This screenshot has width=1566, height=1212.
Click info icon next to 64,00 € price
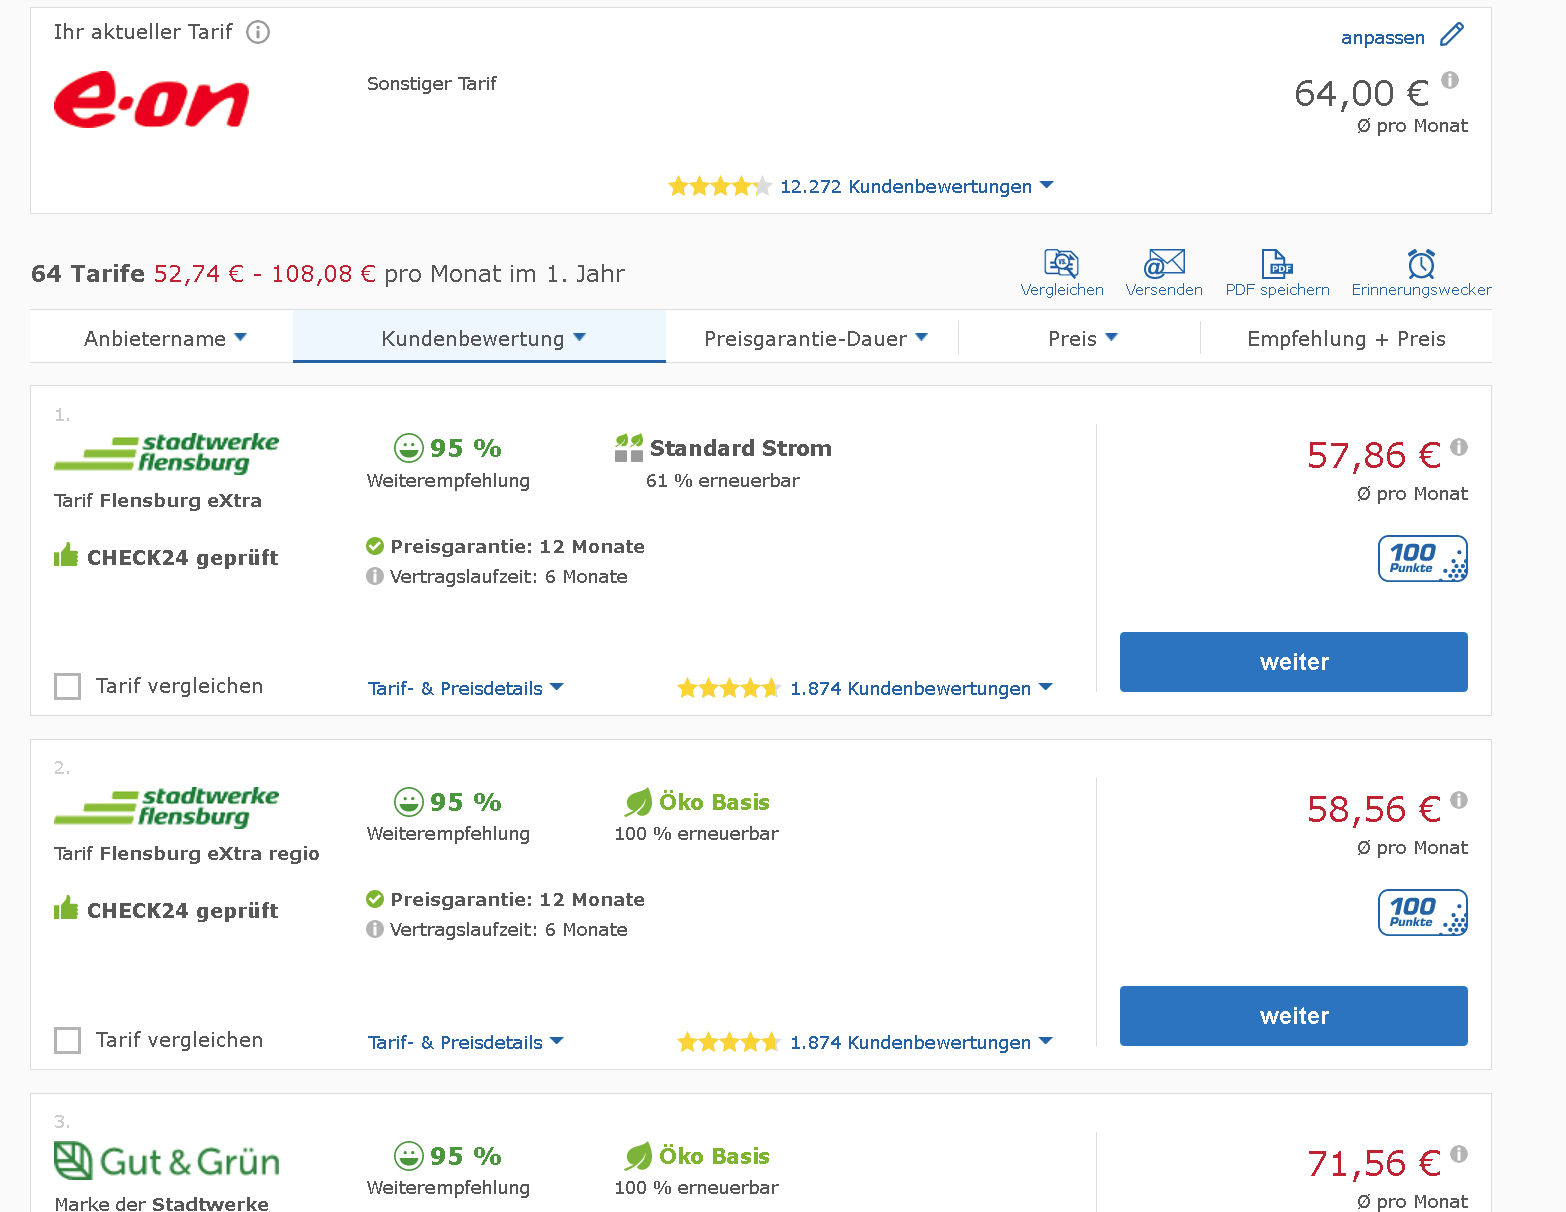pyautogui.click(x=1450, y=80)
